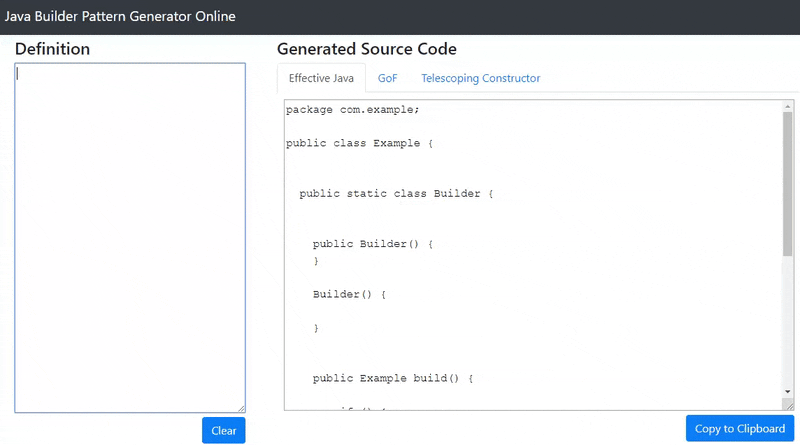The image size is (800, 445).
Task: Click the generated code resize handle
Action: 789,405
